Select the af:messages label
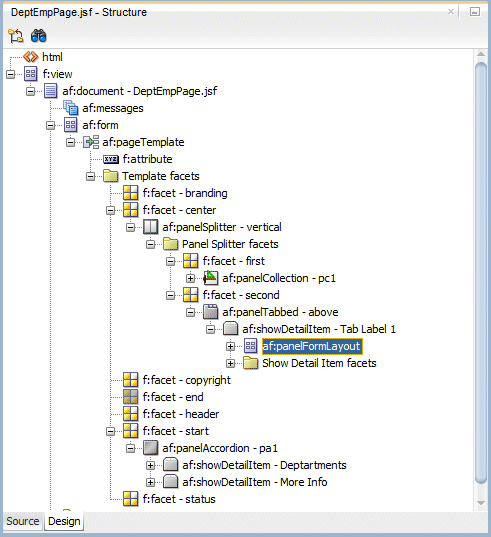 click(113, 108)
